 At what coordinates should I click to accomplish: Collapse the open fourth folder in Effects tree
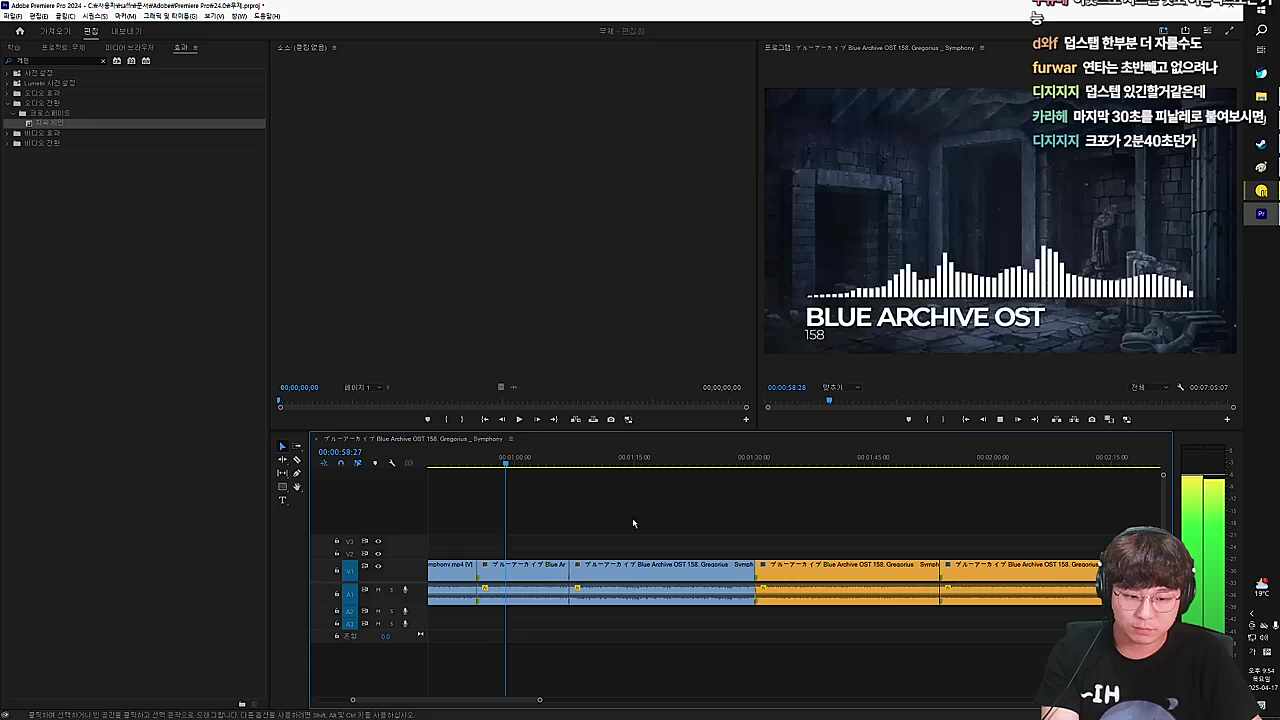pos(8,103)
